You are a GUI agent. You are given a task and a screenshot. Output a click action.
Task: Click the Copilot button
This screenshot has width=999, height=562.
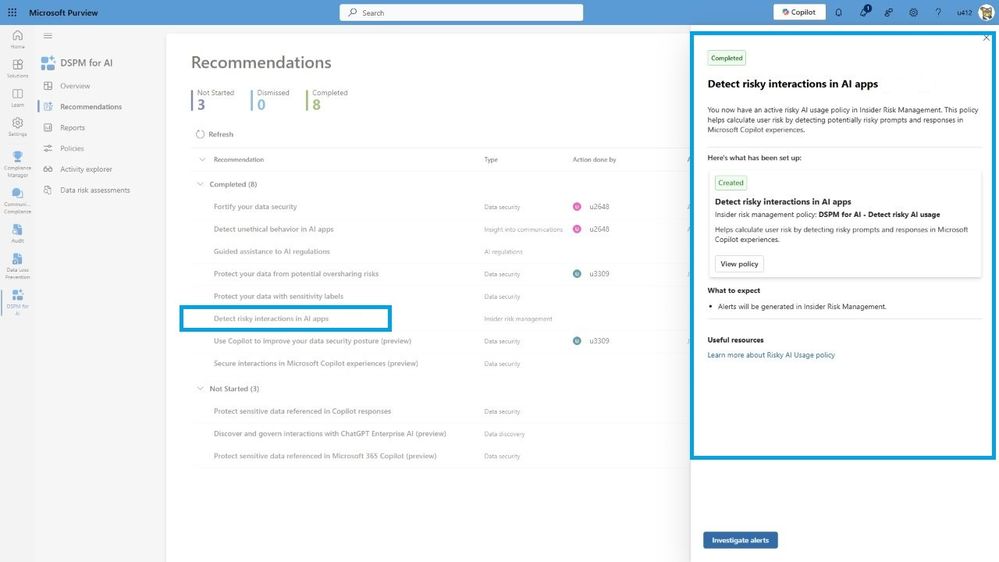pyautogui.click(x=799, y=12)
